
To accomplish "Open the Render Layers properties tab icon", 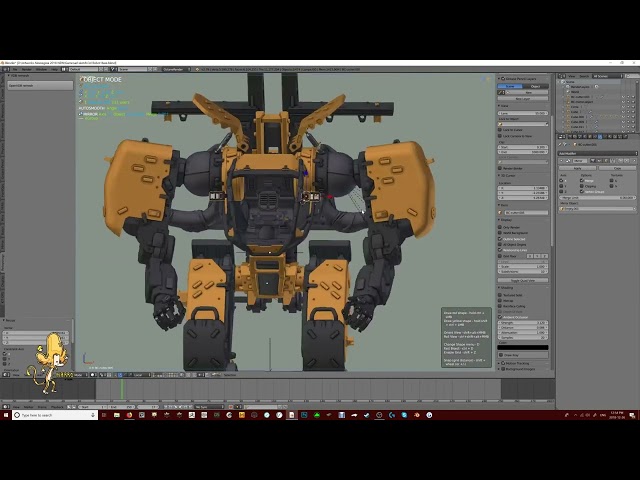I will 575,136.
